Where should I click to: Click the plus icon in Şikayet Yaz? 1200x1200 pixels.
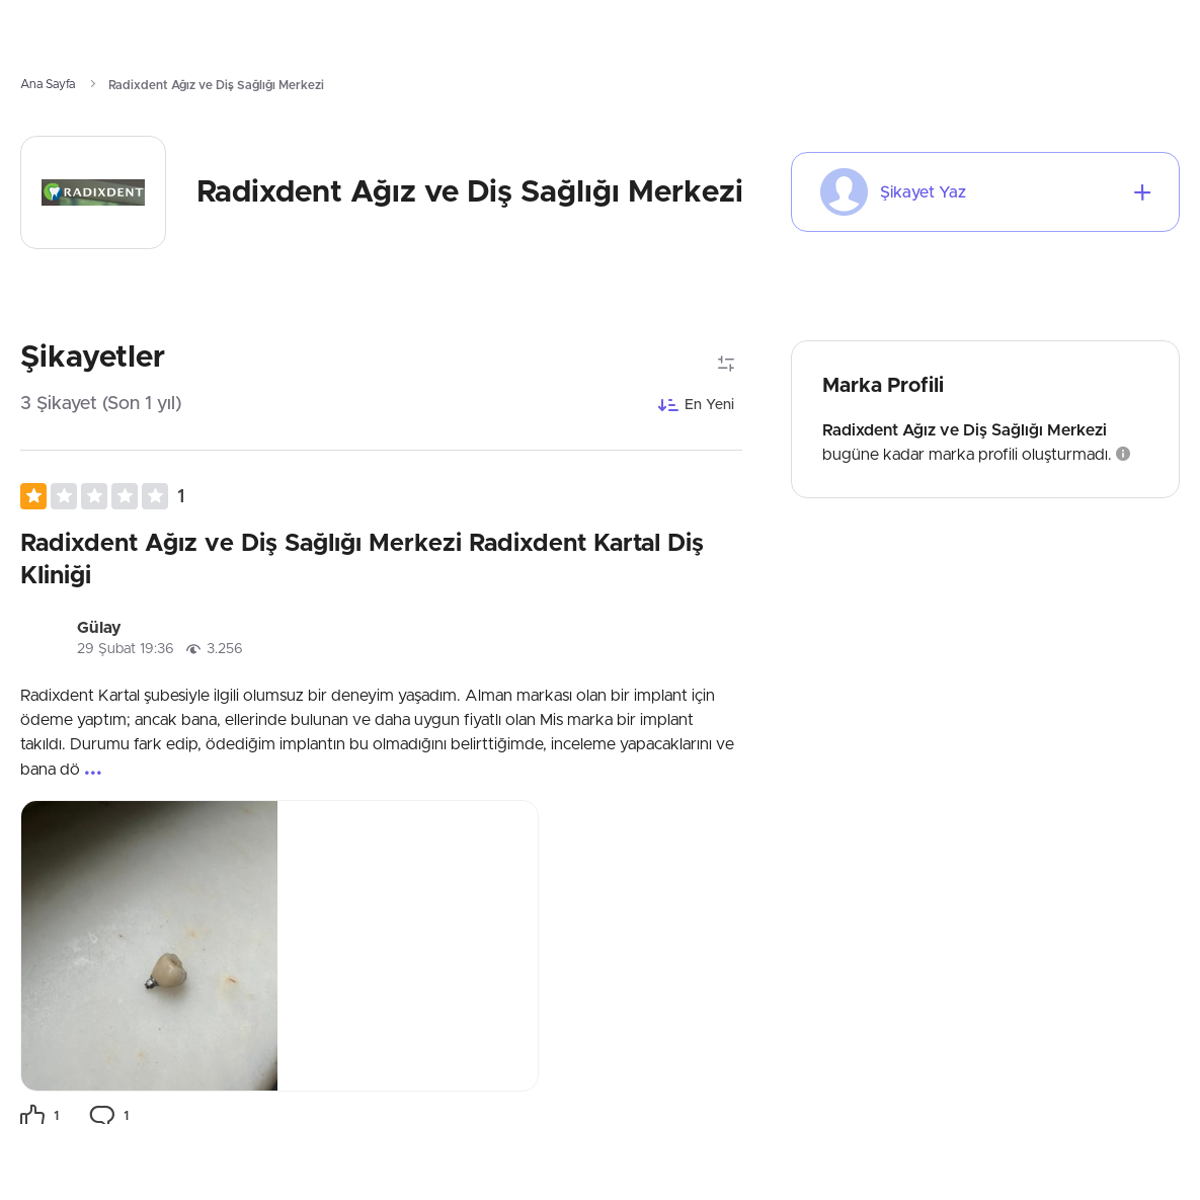click(1142, 192)
